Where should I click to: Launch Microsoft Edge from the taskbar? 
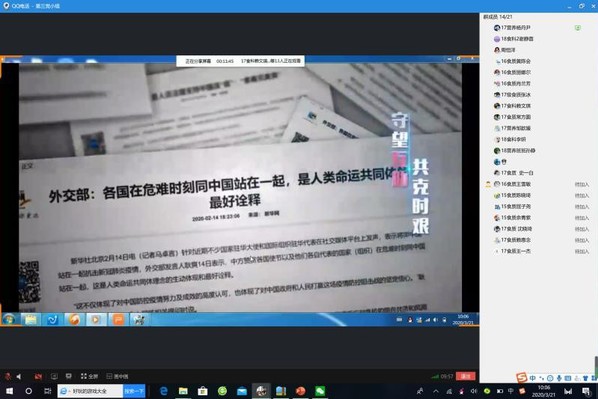[x=164, y=391]
